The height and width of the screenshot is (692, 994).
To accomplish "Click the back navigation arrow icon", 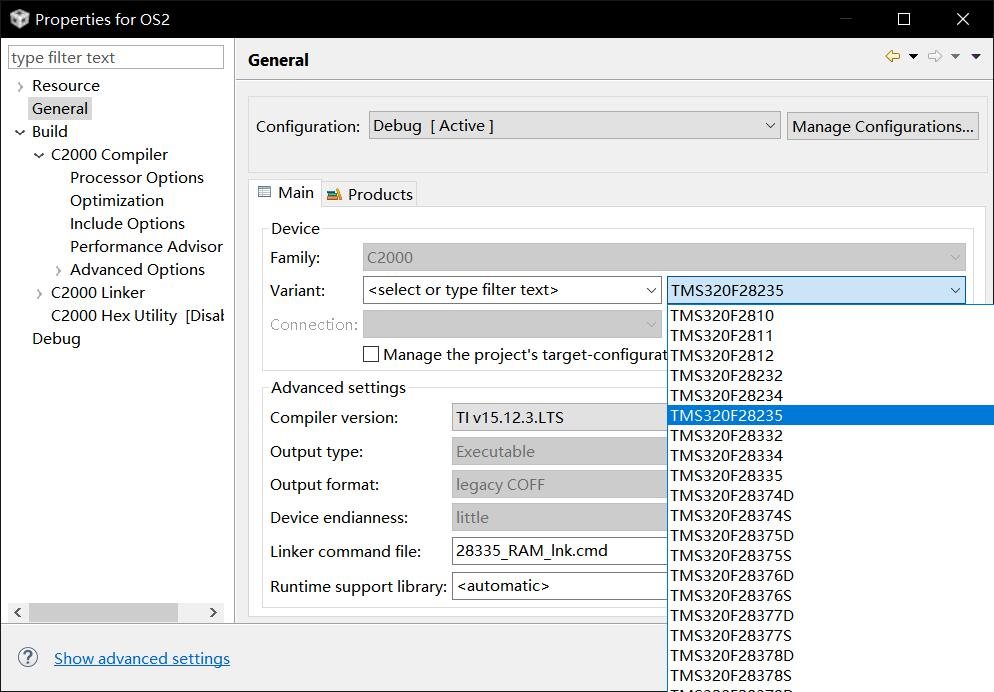I will pyautogui.click(x=892, y=57).
